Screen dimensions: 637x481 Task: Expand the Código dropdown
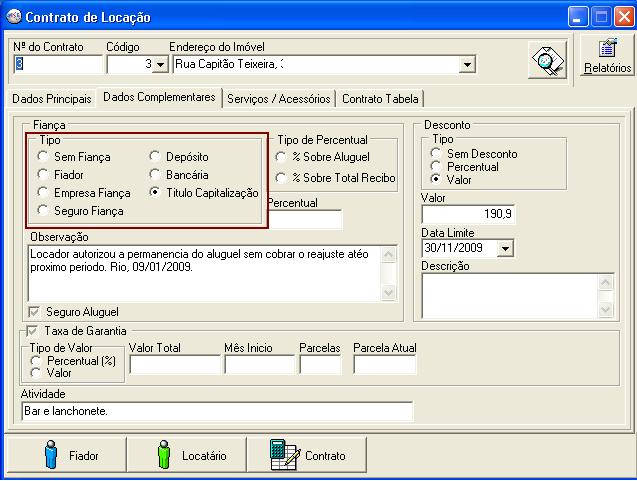(160, 65)
